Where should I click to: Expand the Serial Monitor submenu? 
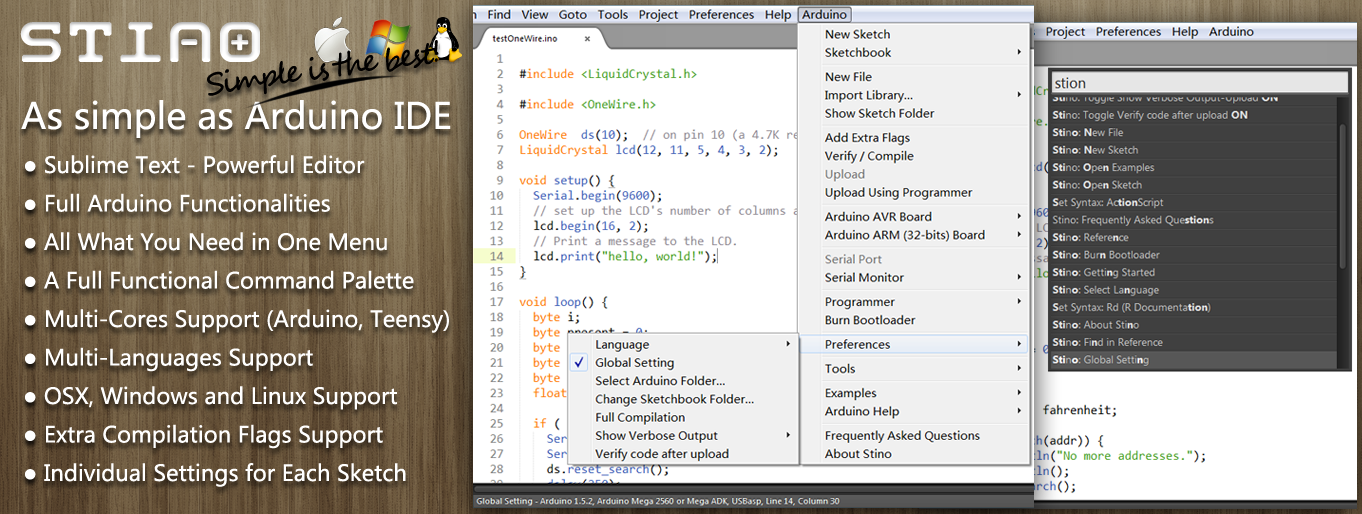(864, 277)
